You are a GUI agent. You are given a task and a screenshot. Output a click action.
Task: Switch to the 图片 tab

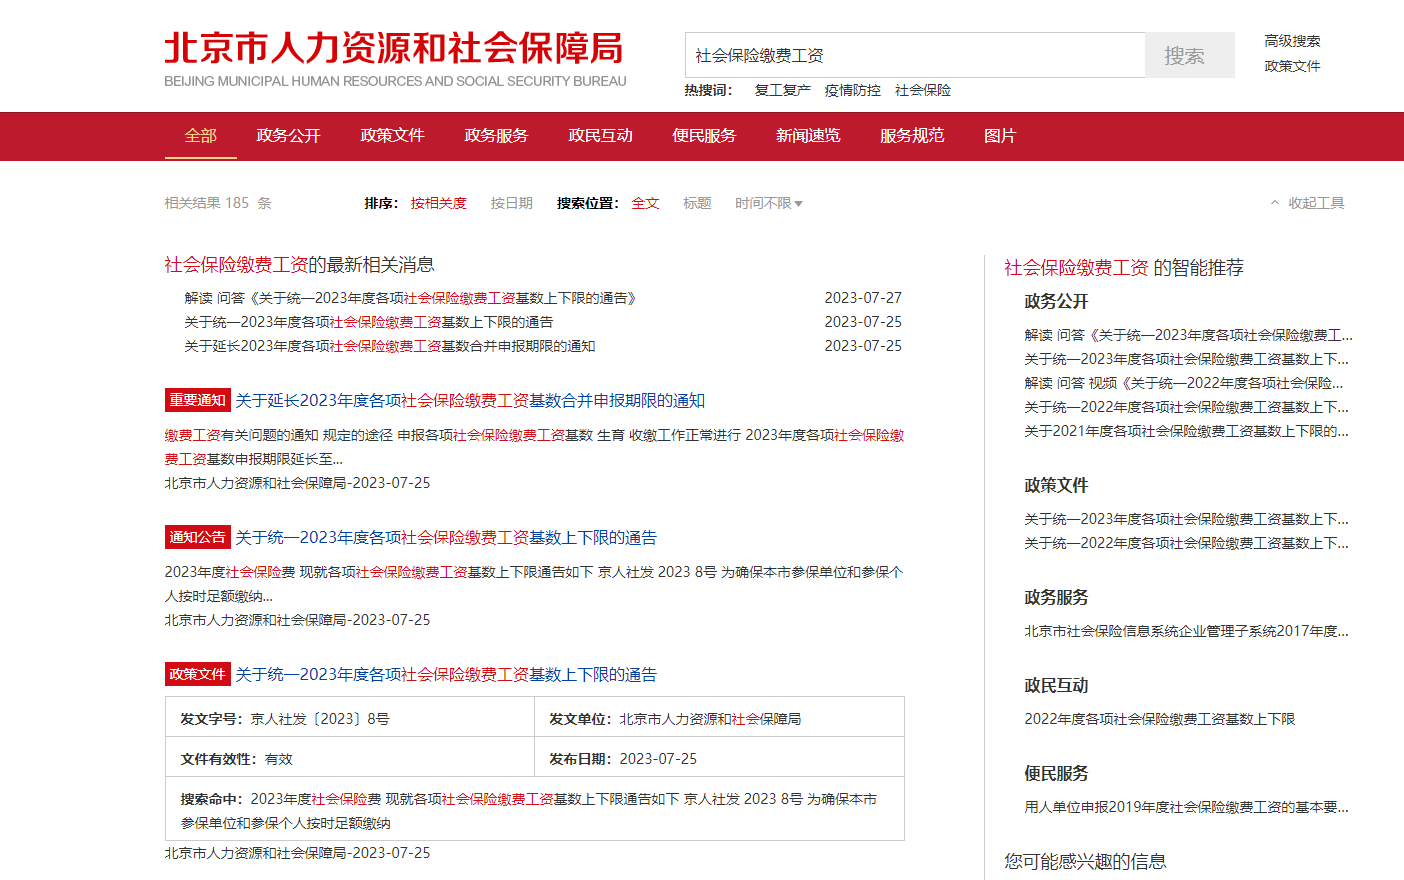(1000, 136)
